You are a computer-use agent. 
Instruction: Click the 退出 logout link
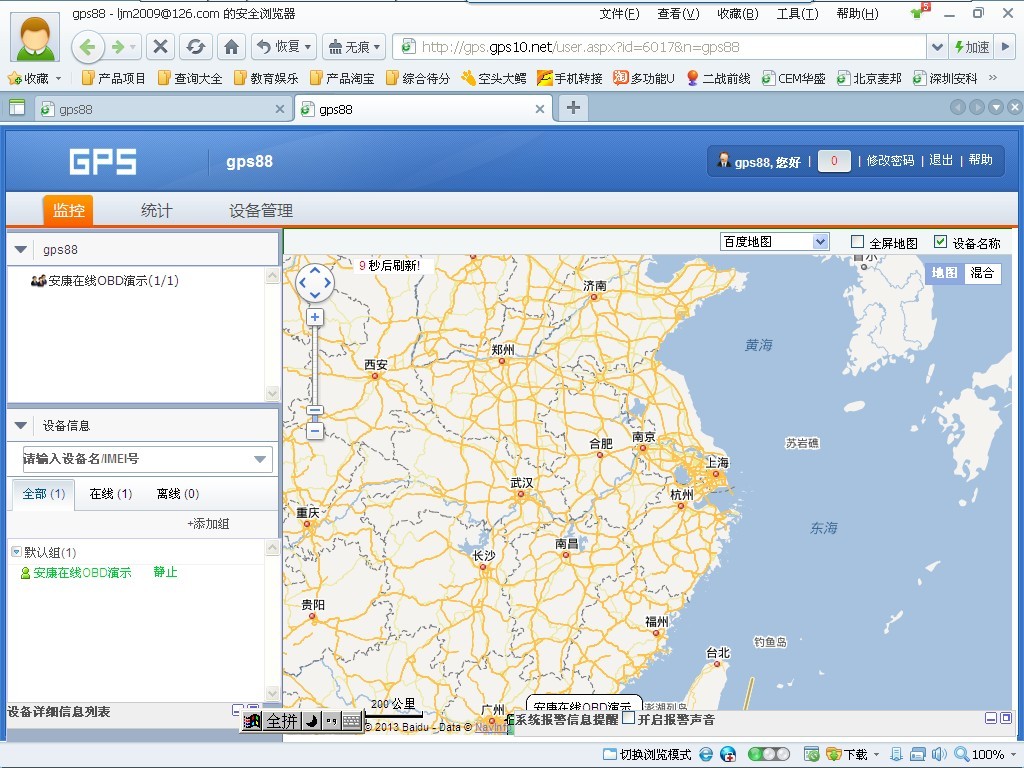click(941, 161)
